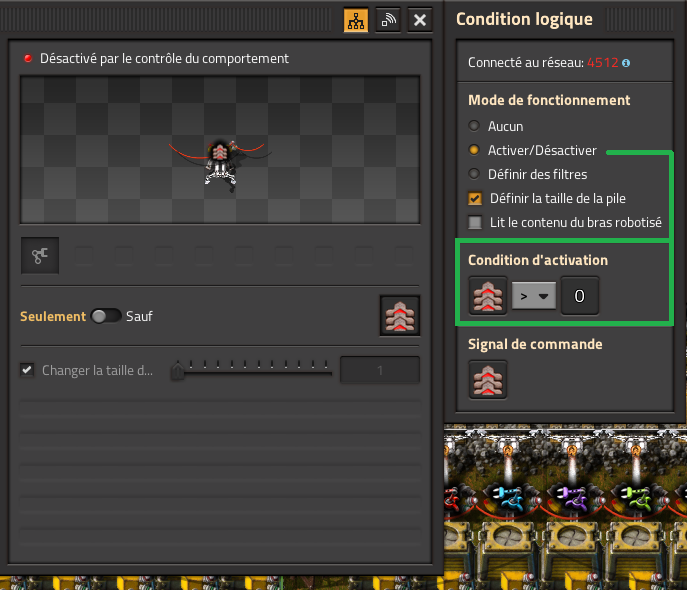Viewport: 687px width, 590px height.
Task: Uncheck Changer la taille de pile
Action: point(27,370)
